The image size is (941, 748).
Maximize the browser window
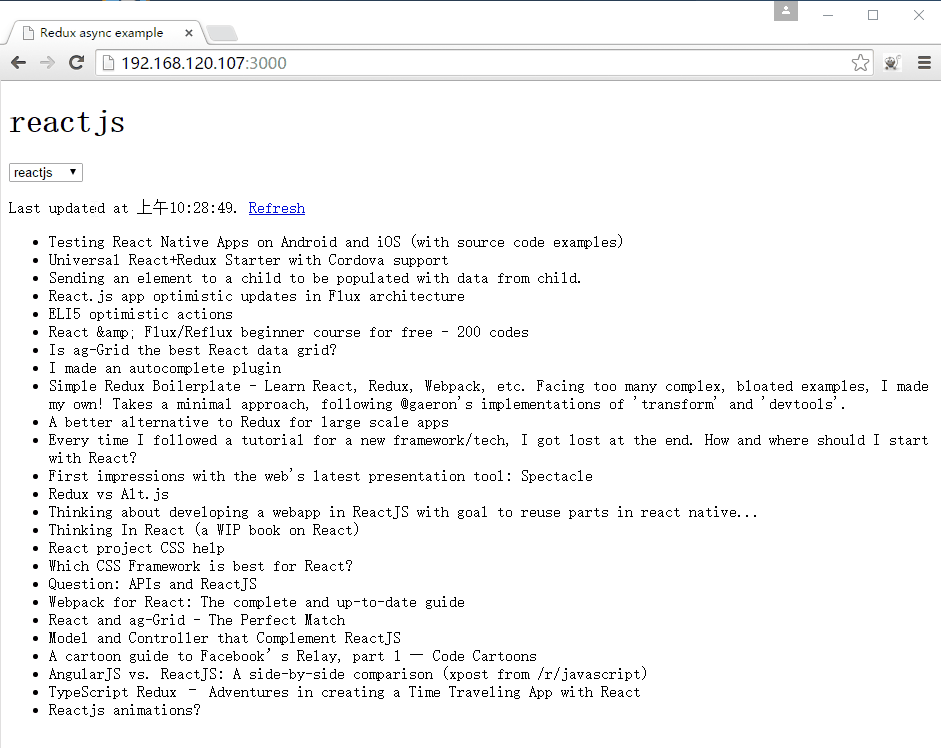[x=873, y=15]
